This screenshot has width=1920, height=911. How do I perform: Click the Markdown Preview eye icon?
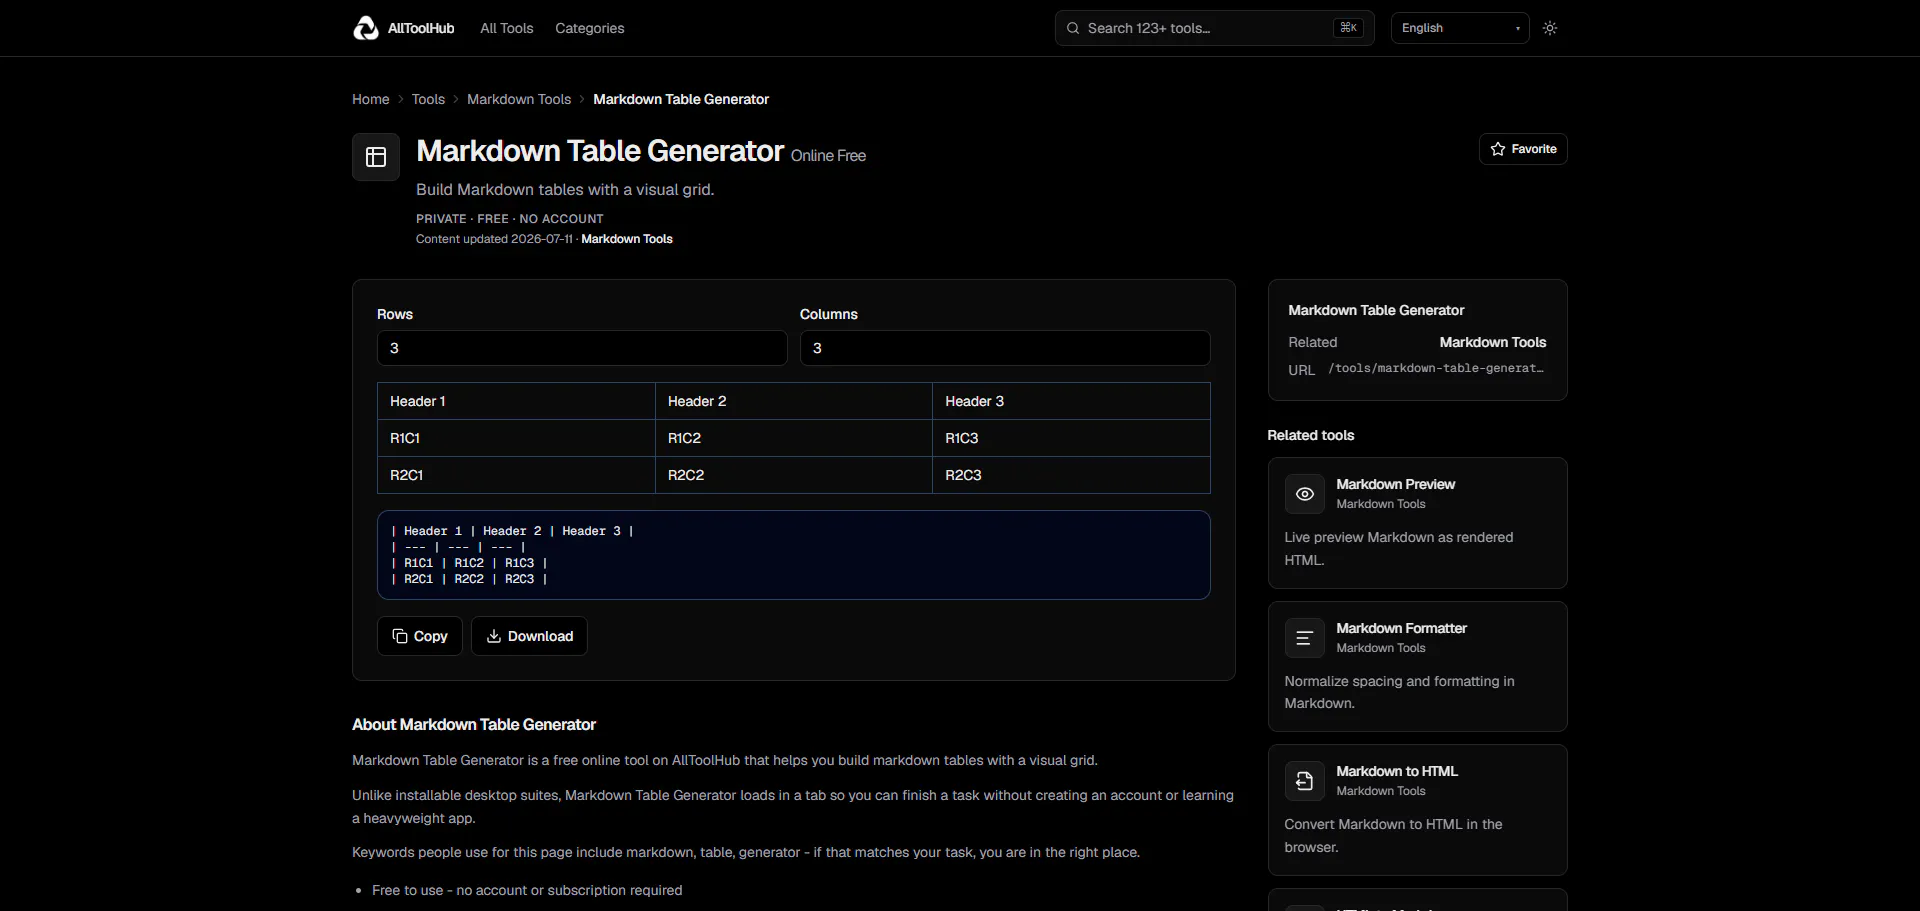1305,494
